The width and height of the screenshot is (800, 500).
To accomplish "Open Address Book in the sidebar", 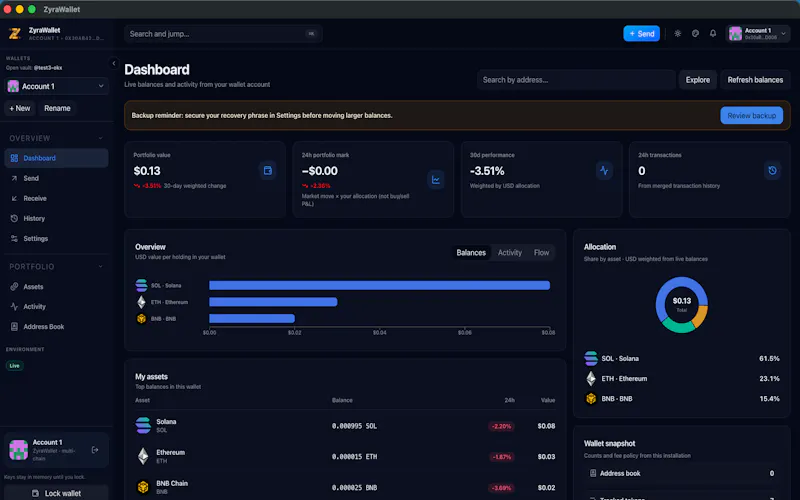I will (57, 327).
